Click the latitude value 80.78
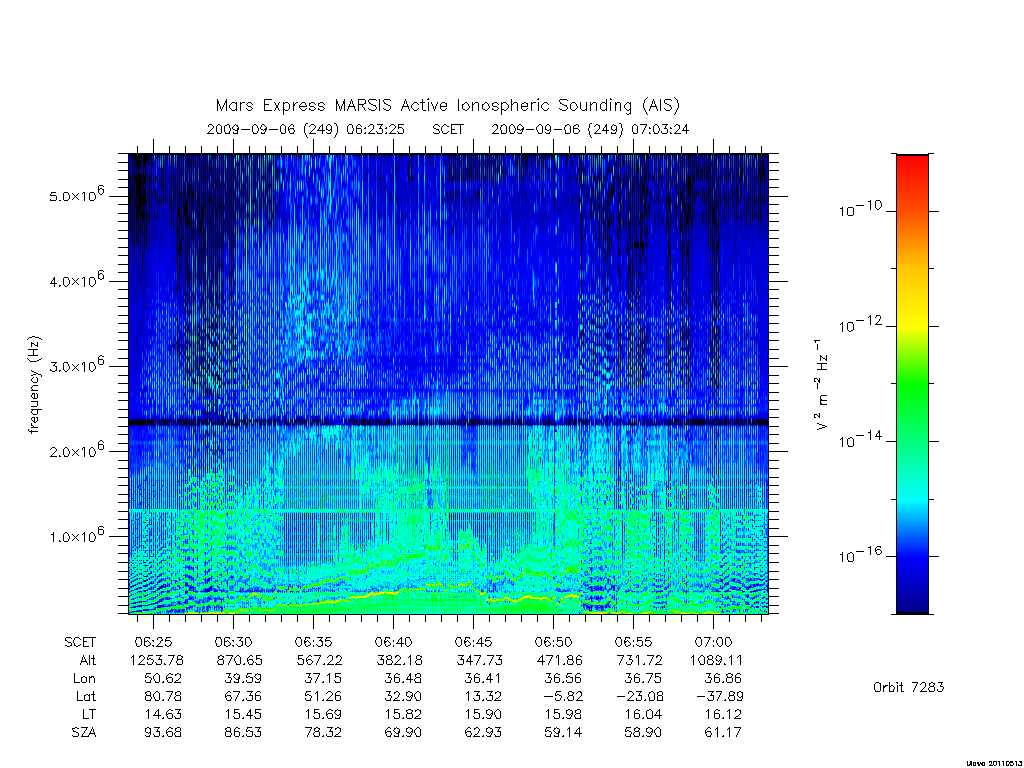Screen dimensions: 1024x768 click(x=163, y=696)
